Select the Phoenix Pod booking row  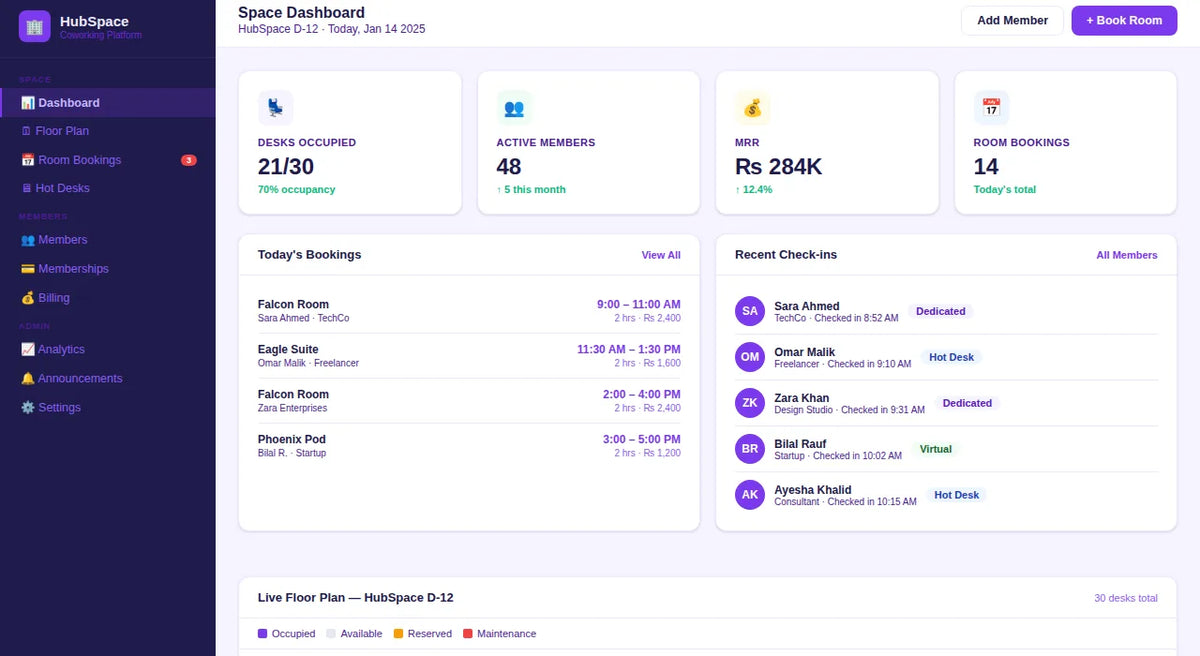[469, 446]
